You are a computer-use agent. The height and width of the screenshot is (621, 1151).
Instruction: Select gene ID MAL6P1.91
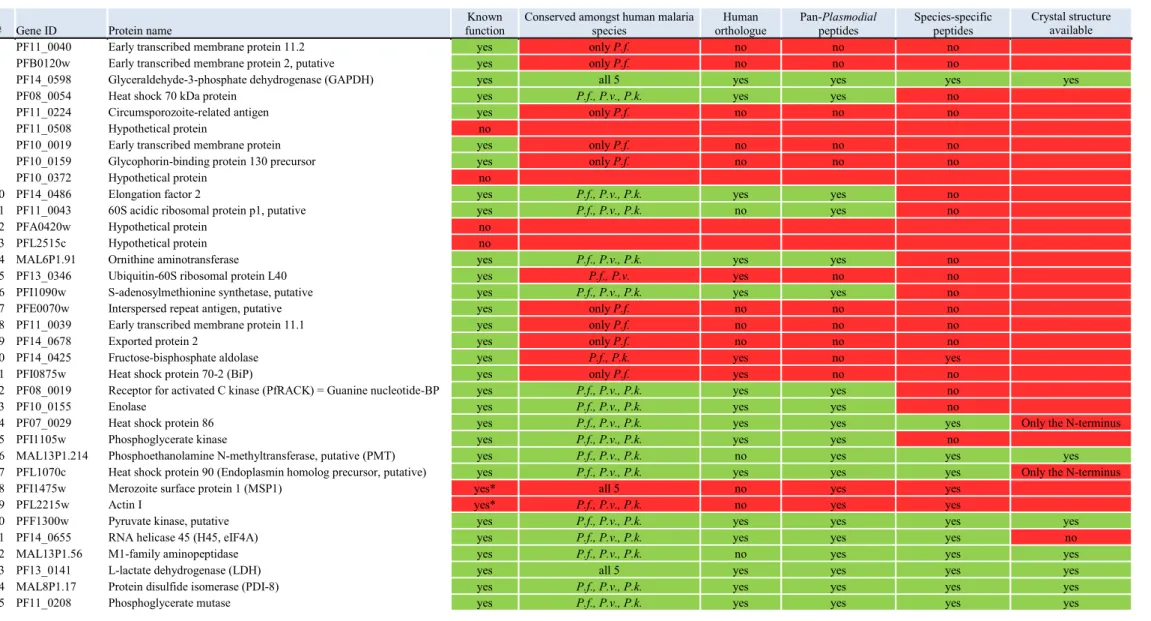tap(46, 259)
